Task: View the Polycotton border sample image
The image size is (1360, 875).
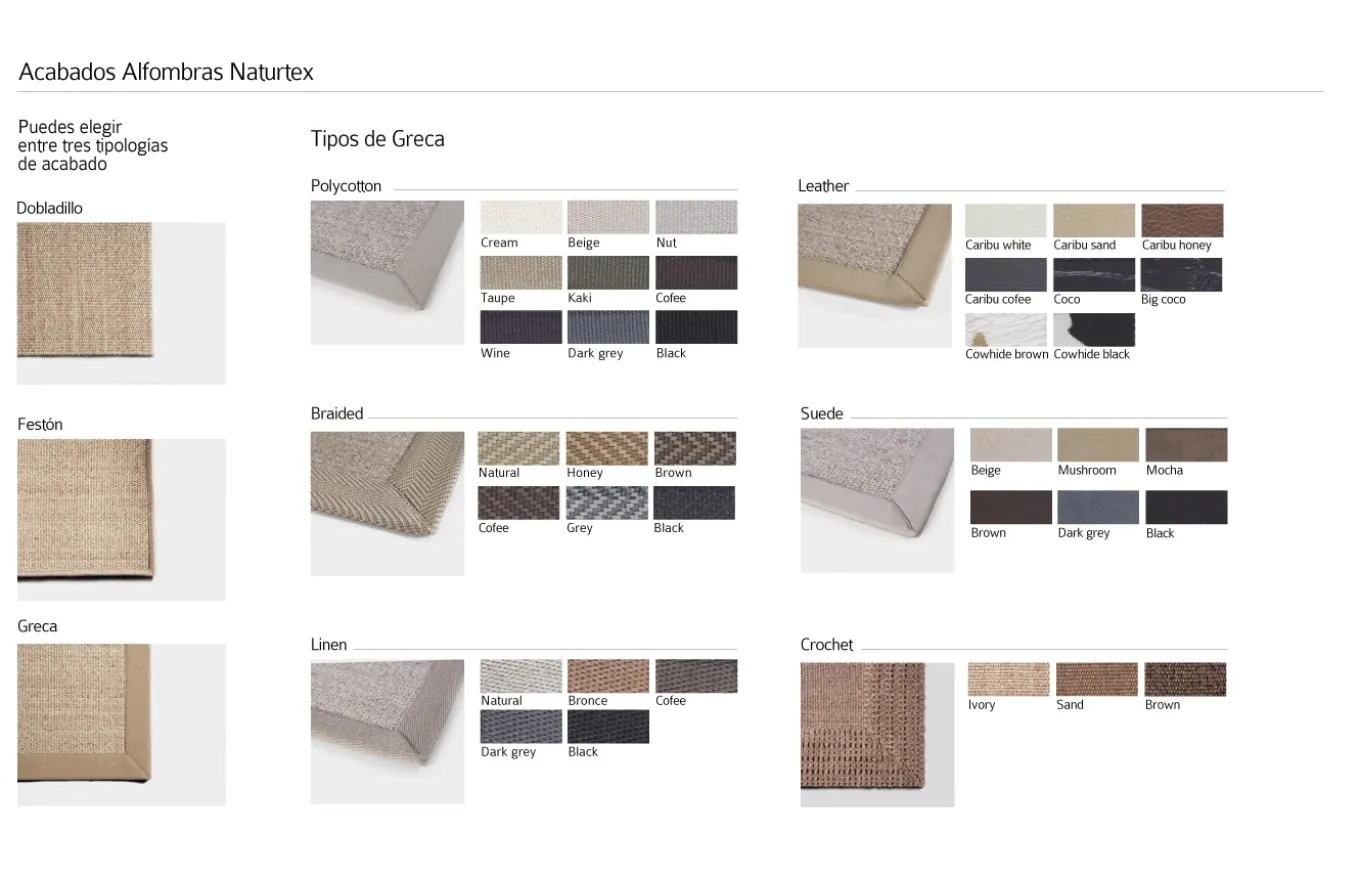Action: [388, 273]
